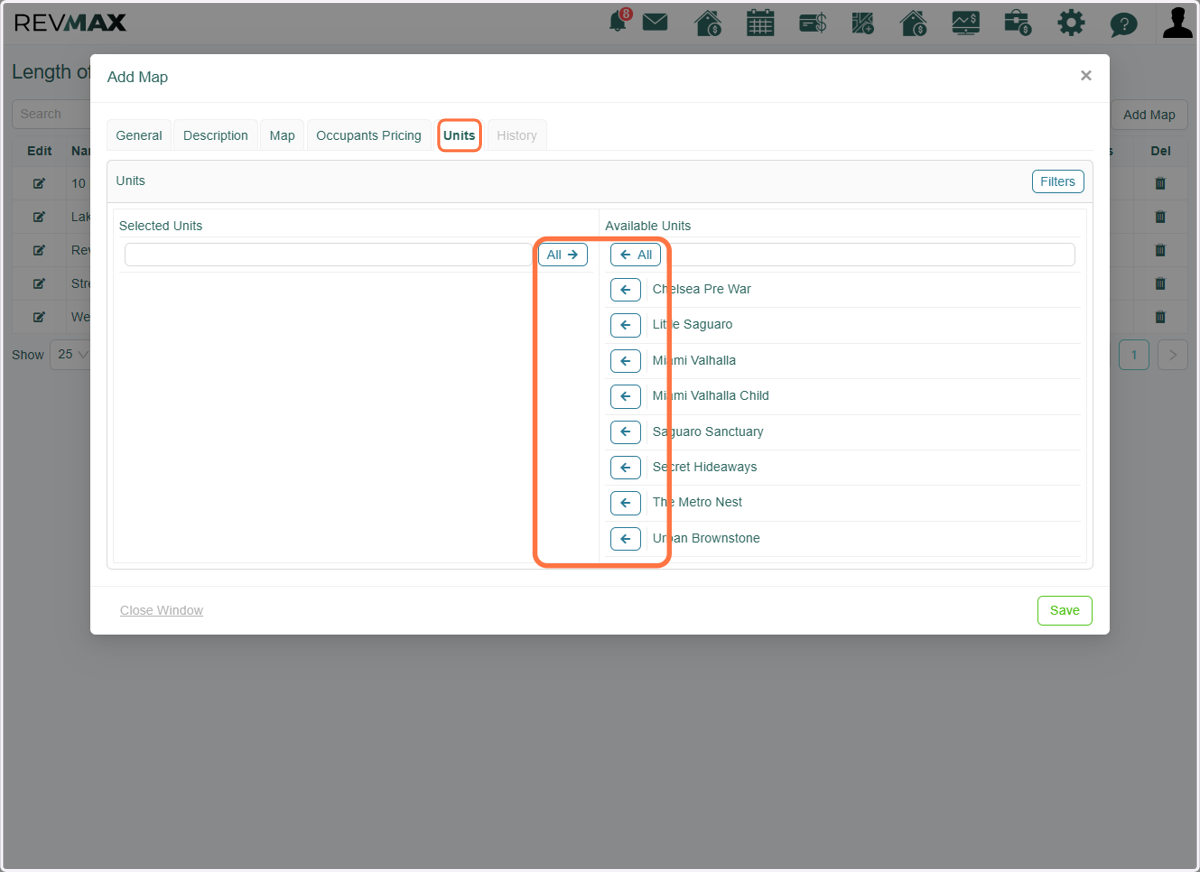
Task: Click the Search field in background page
Action: 50,114
